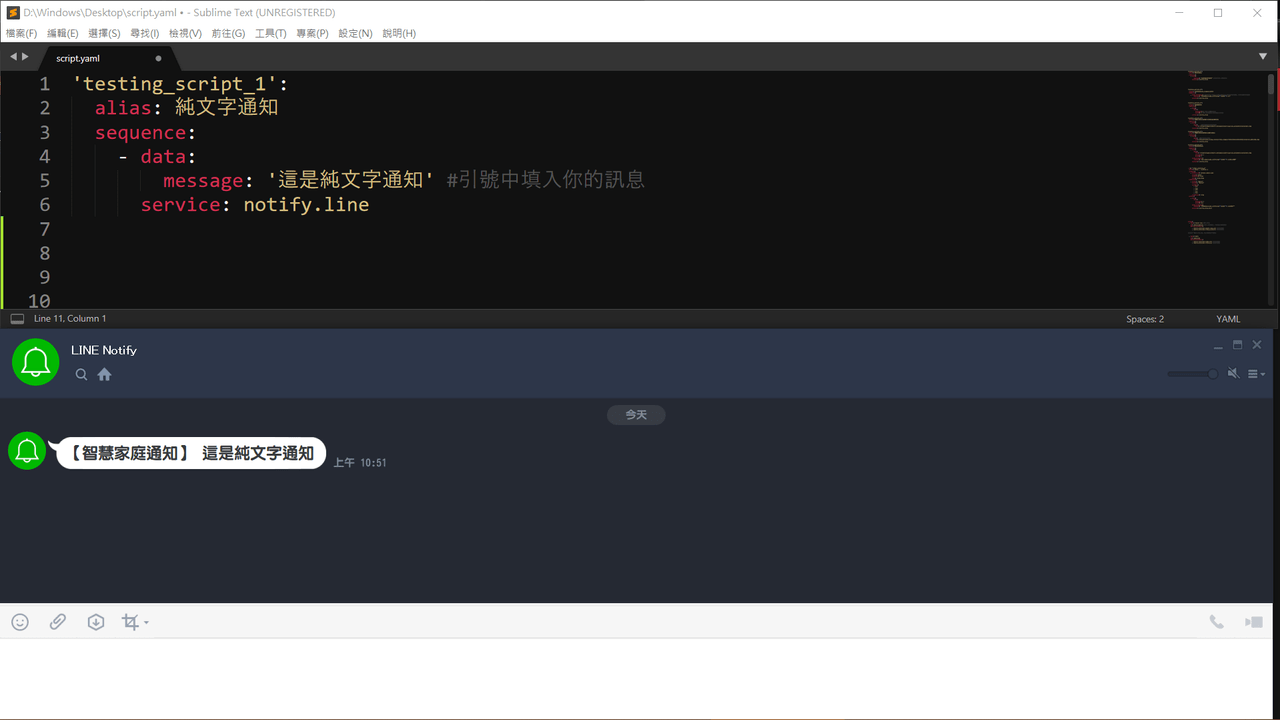
Task: Place cursor on the alias key
Action: coord(123,108)
